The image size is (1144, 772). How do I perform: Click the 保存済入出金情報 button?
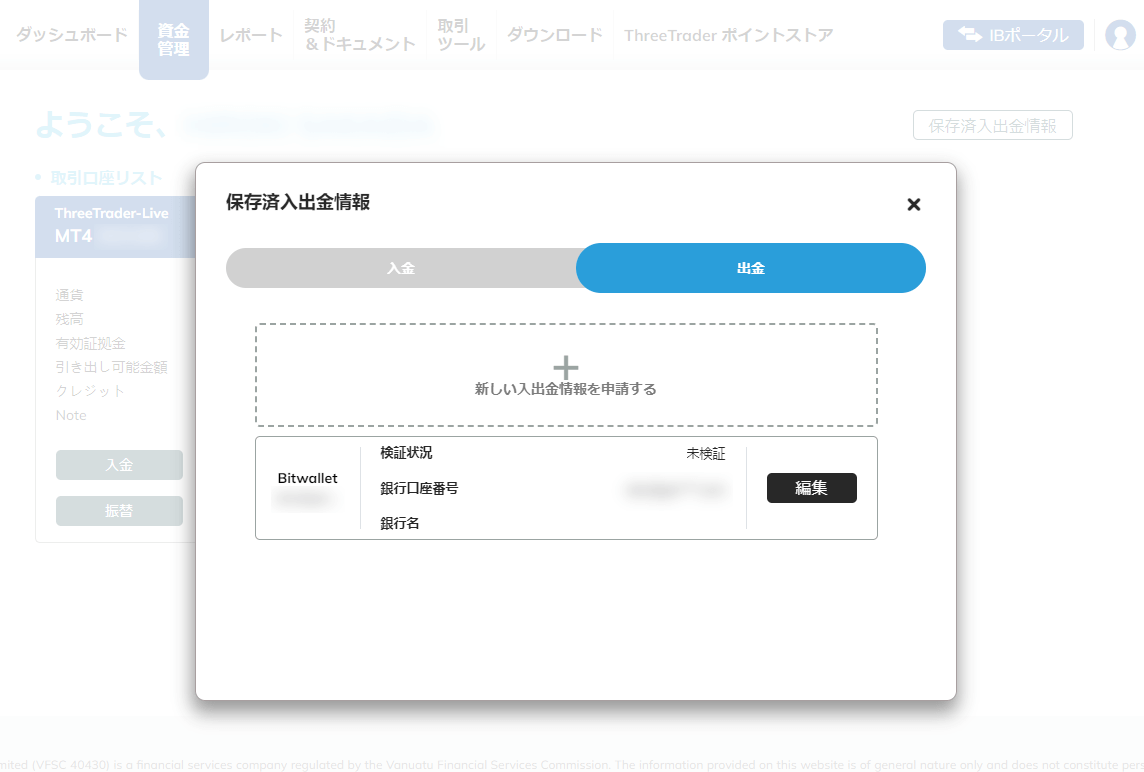992,125
